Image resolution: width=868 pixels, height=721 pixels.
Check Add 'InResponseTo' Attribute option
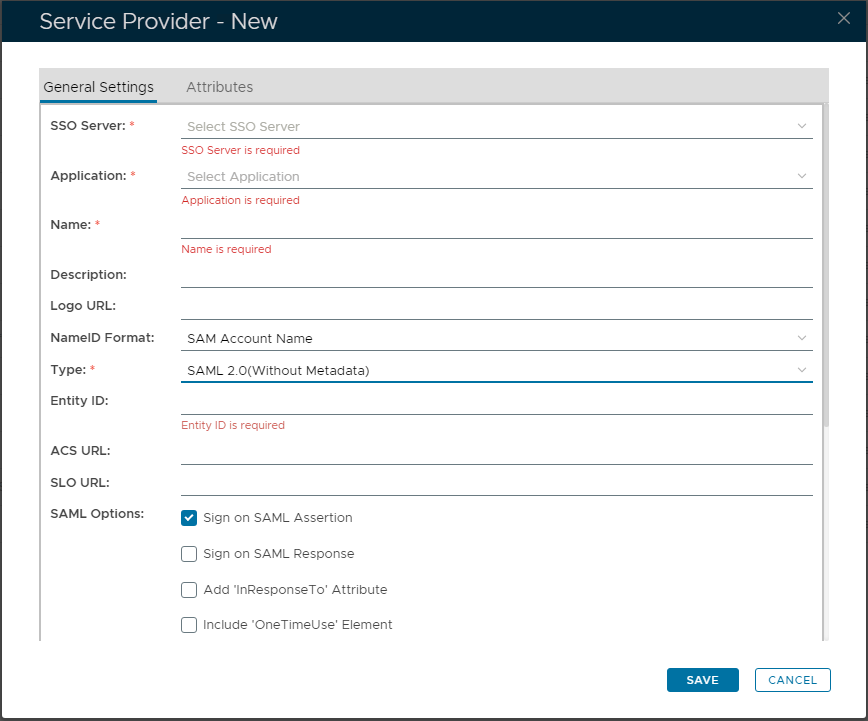pos(189,590)
